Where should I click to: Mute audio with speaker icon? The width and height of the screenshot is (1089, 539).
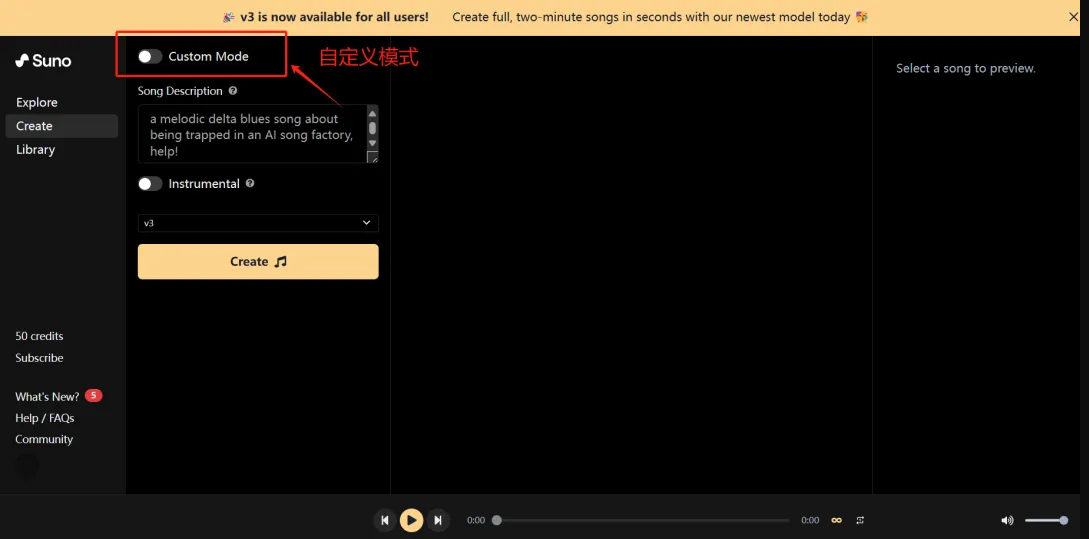point(1007,520)
